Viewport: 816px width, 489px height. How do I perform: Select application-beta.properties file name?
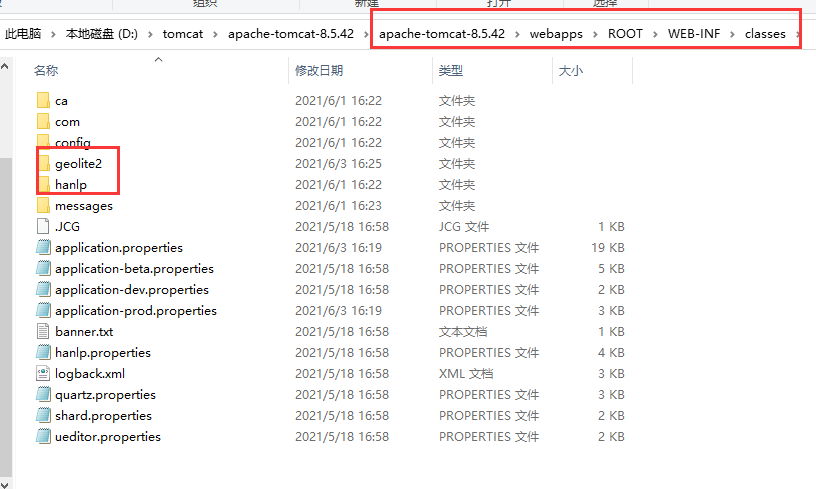pyautogui.click(x=134, y=268)
